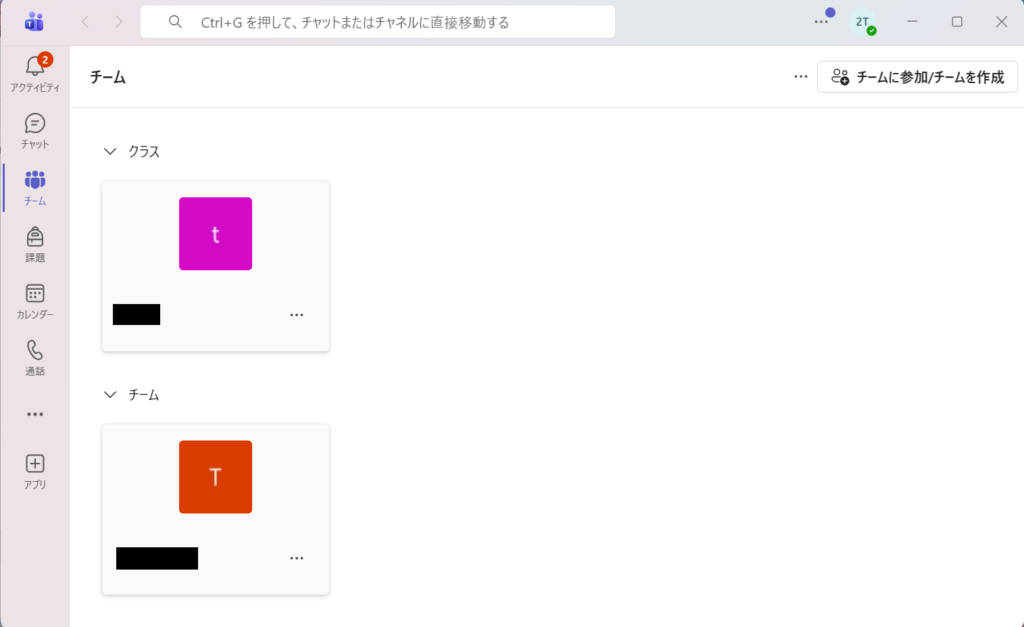Open more options for the magenta class team
This screenshot has height=627, width=1024.
pyautogui.click(x=296, y=315)
